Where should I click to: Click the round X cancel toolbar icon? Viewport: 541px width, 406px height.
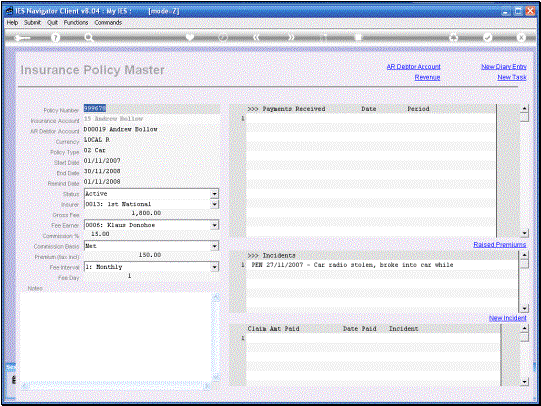tap(521, 38)
